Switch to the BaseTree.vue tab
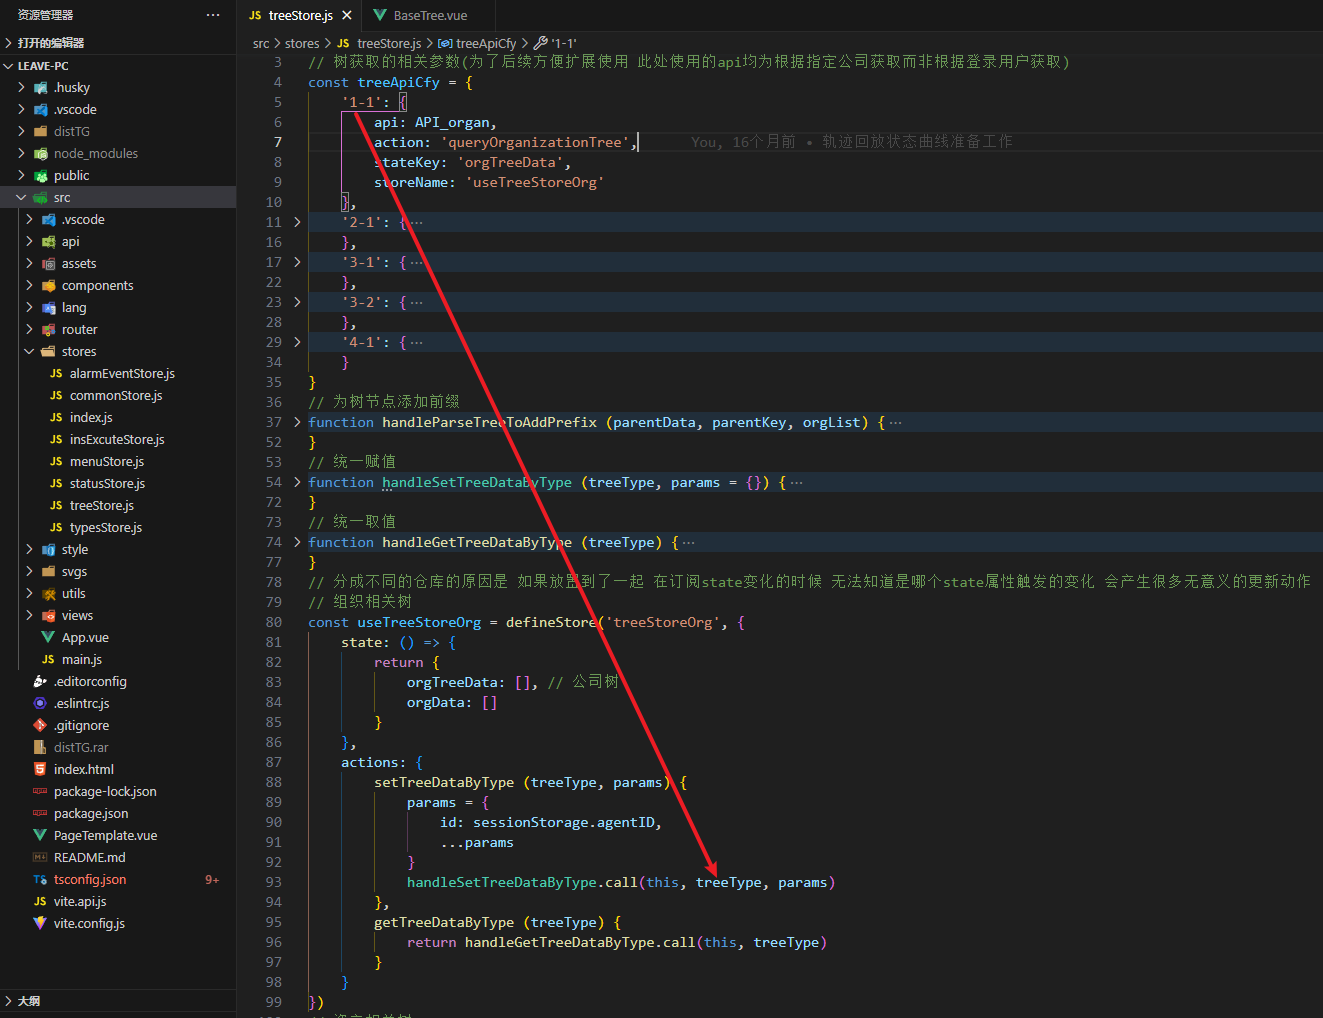This screenshot has height=1018, width=1323. pos(429,16)
